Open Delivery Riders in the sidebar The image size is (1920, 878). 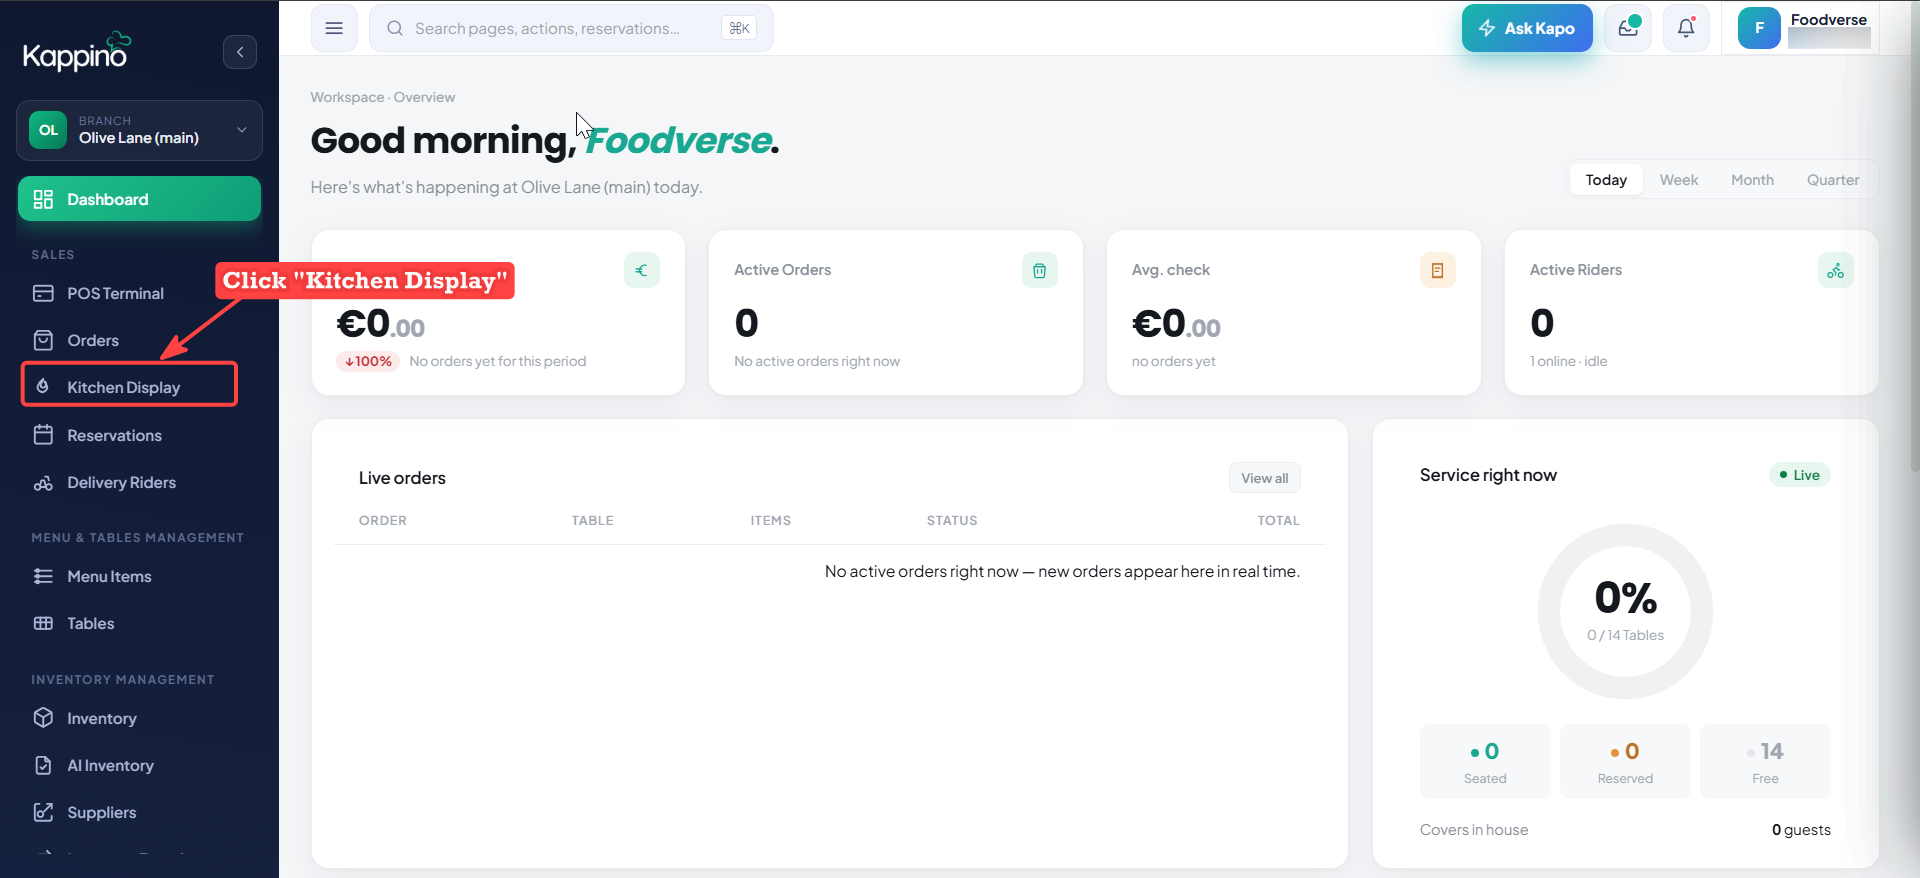tap(139, 483)
